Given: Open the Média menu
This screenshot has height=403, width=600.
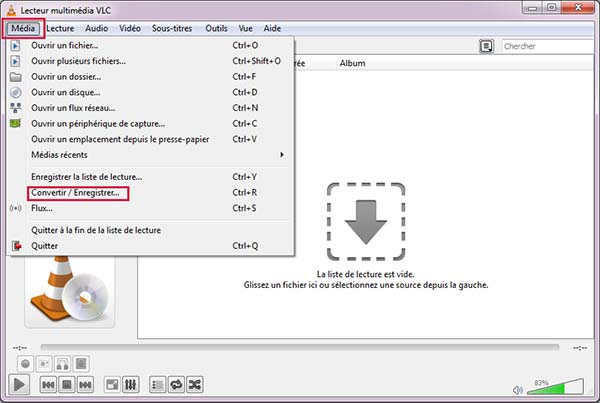Looking at the screenshot, I should (23, 28).
